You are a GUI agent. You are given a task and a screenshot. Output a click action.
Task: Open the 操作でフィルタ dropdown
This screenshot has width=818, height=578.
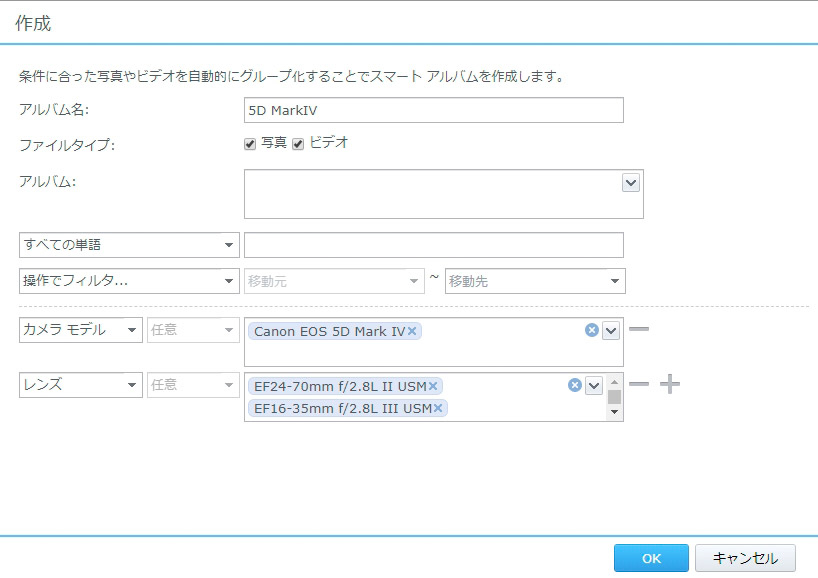[x=129, y=281]
